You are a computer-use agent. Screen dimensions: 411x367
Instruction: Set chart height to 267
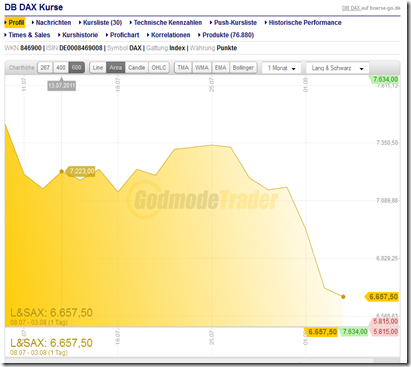(x=45, y=68)
